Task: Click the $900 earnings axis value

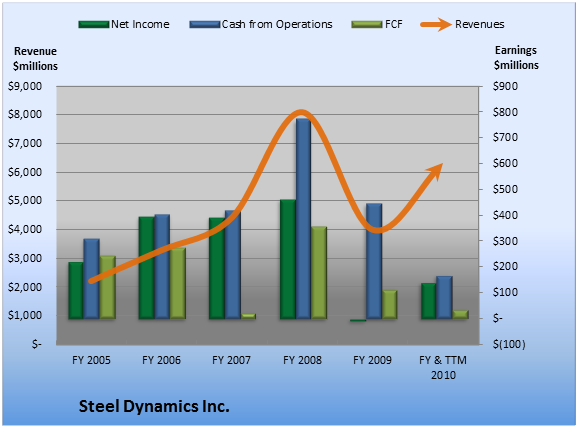Action: pos(506,86)
